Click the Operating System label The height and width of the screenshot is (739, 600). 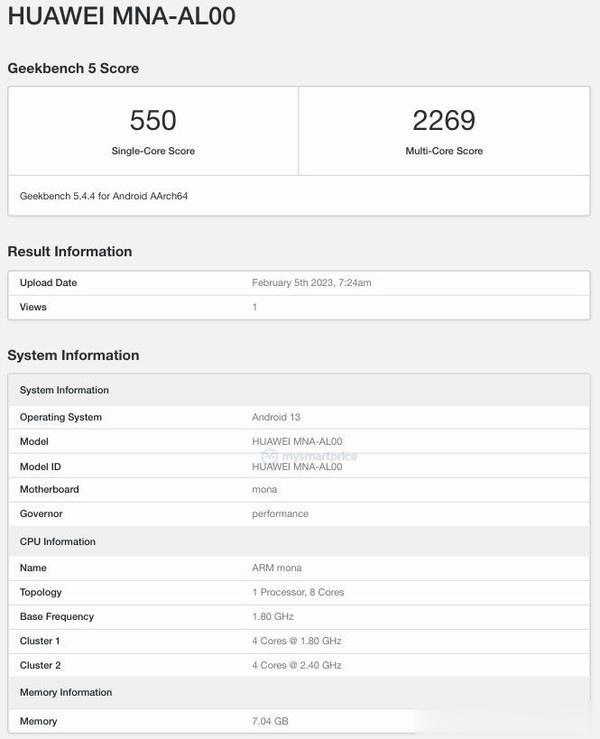61,418
